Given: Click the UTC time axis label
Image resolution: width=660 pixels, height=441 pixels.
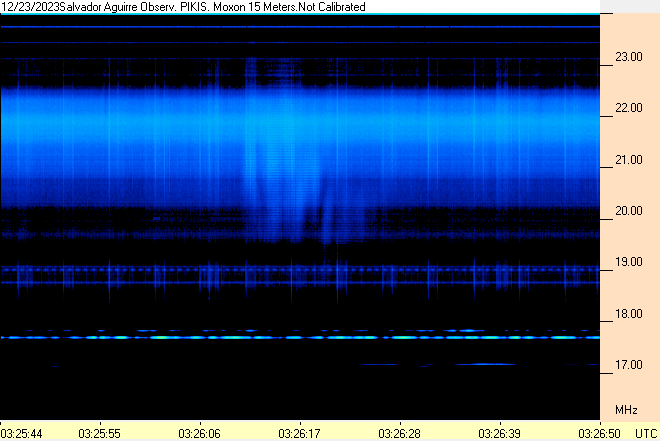Looking at the screenshot, I should point(646,433).
